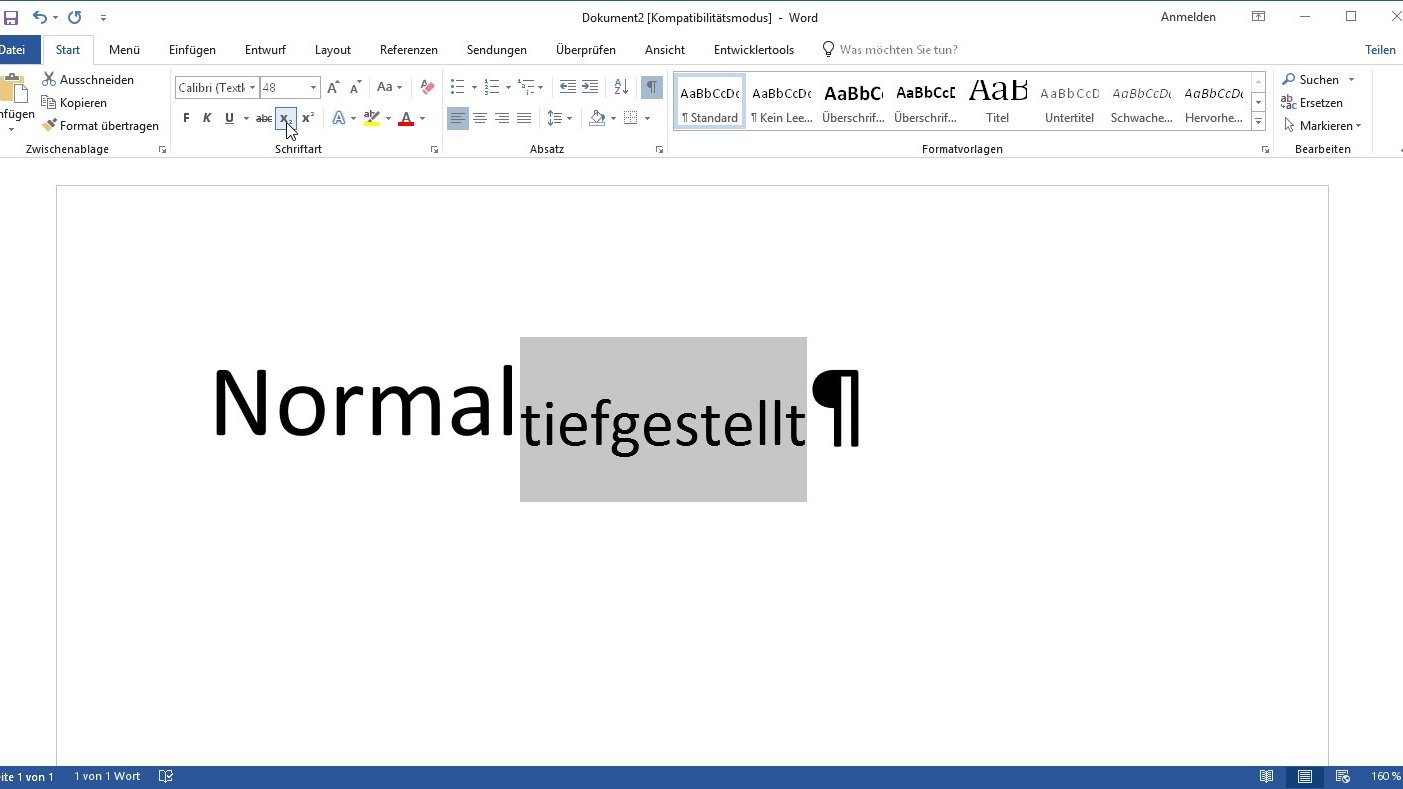Open the red Schriftfarbe color swatch
The height and width of the screenshot is (789, 1403).
(x=406, y=118)
